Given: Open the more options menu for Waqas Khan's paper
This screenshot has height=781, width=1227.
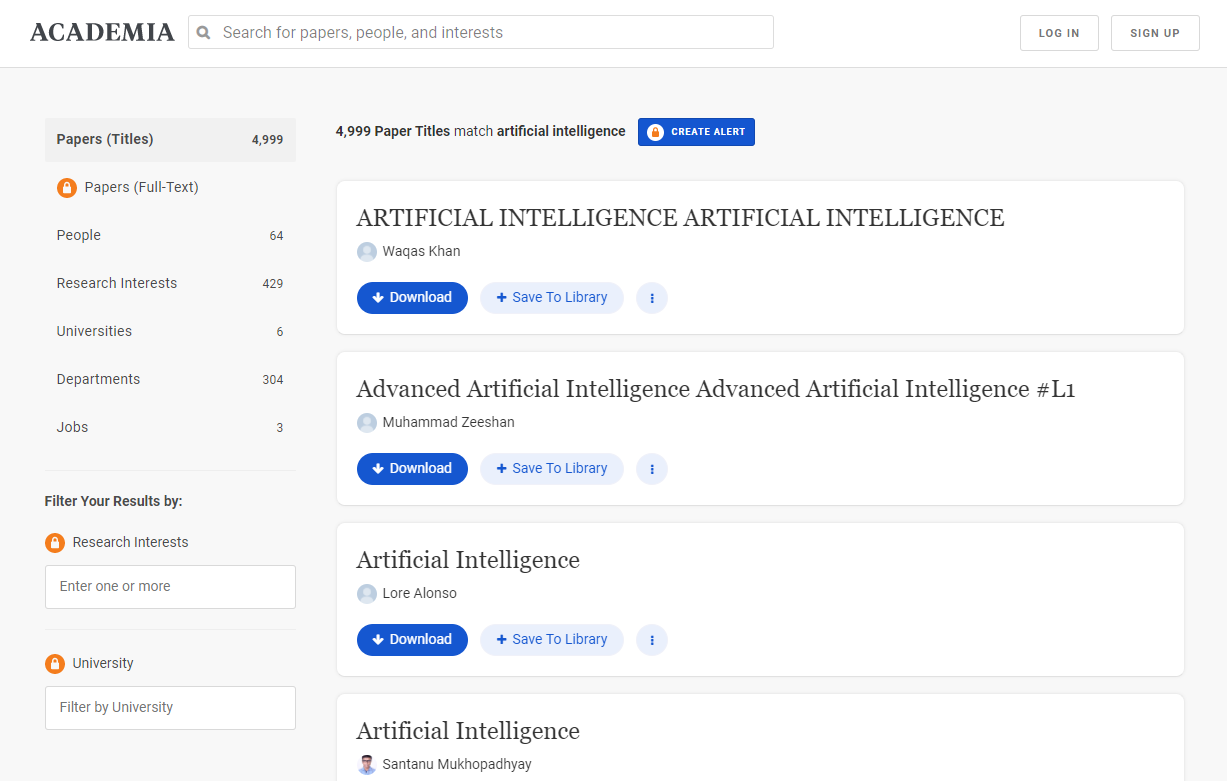Looking at the screenshot, I should coord(652,298).
